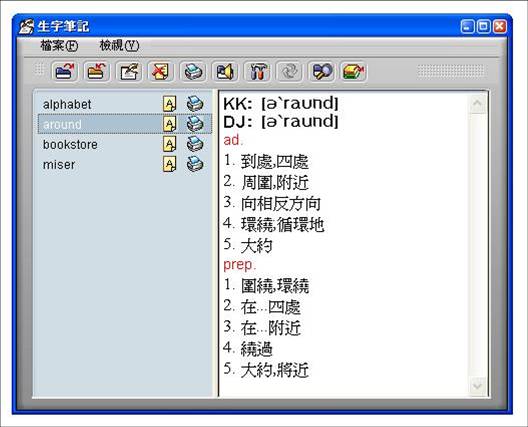The height and width of the screenshot is (427, 528).
Task: Click the book dictionary toolbar icon
Action: (354, 71)
